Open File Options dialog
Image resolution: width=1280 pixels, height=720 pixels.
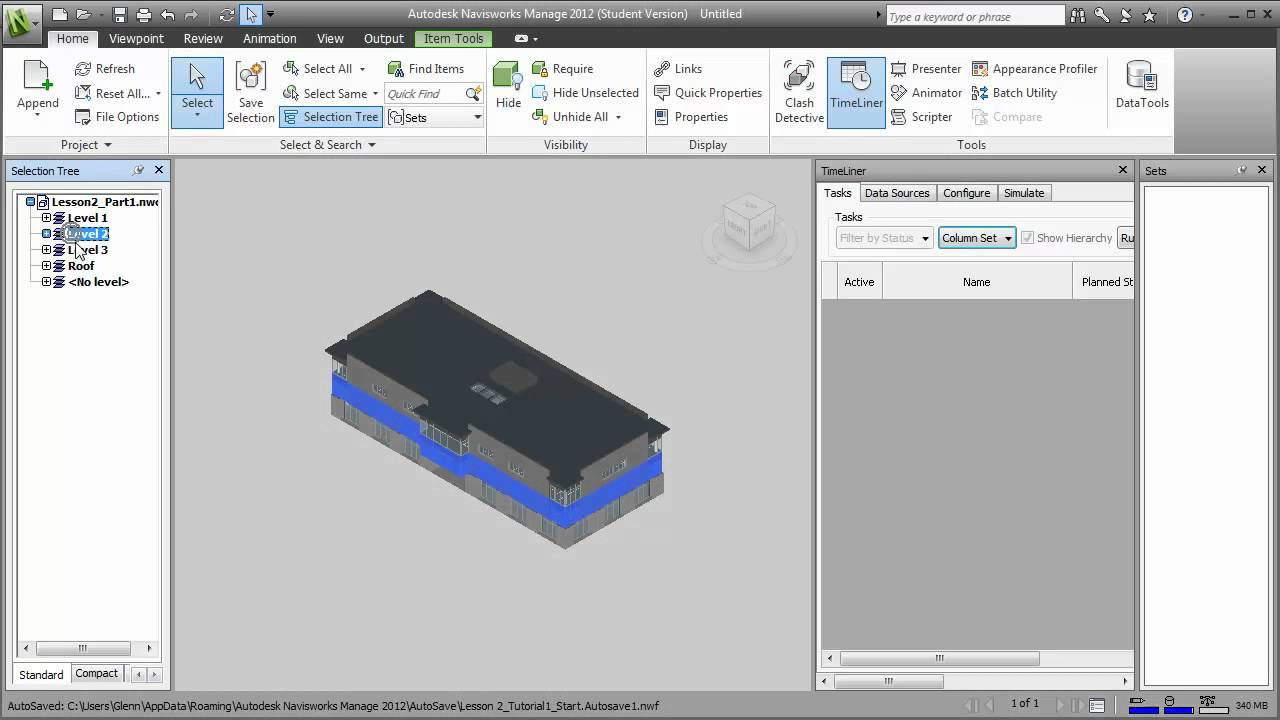[116, 117]
